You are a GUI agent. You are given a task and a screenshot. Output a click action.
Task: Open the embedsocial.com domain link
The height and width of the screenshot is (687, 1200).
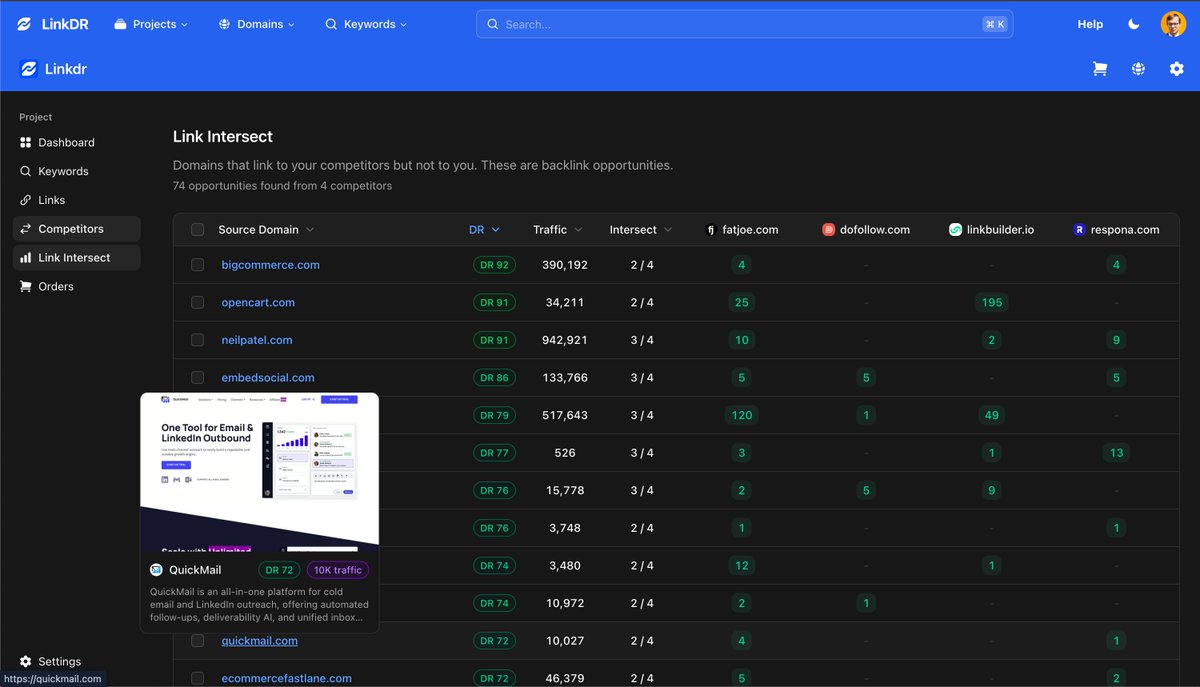click(x=268, y=378)
